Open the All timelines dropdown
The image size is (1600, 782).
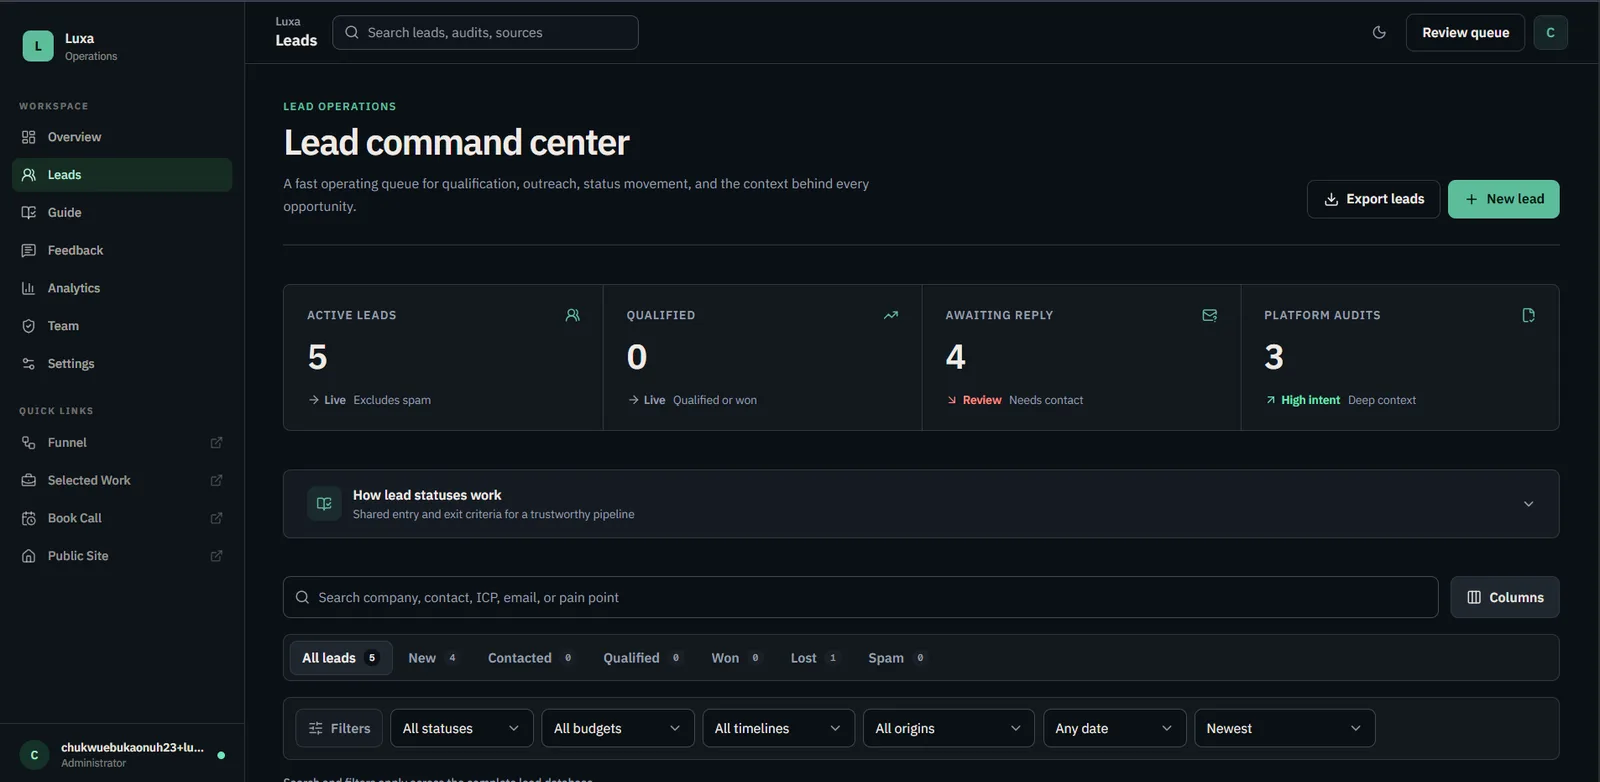tap(778, 728)
